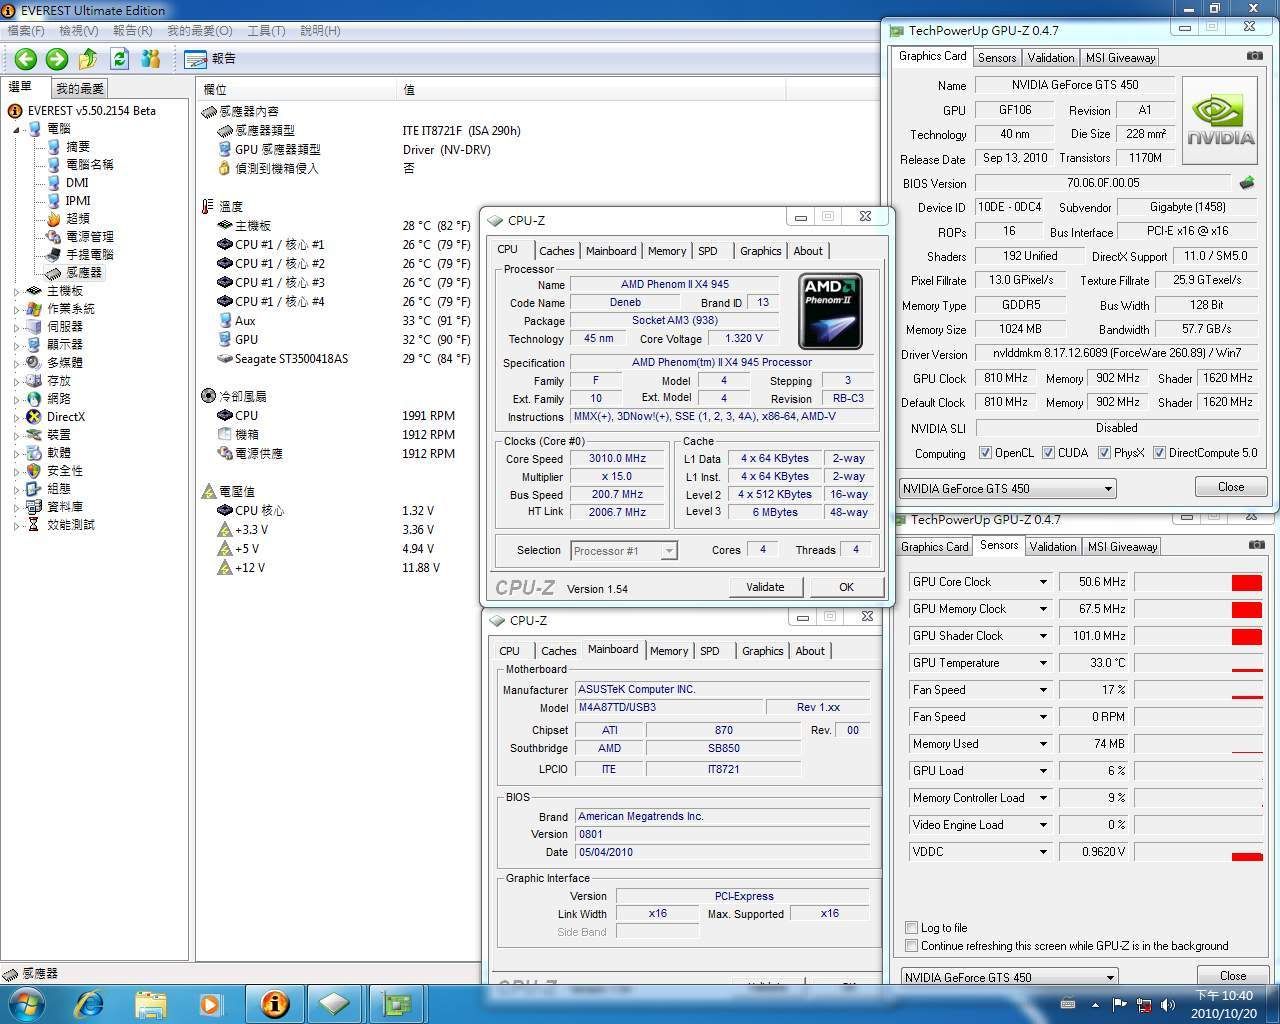Open Internet Explorer from the taskbar

click(89, 1003)
